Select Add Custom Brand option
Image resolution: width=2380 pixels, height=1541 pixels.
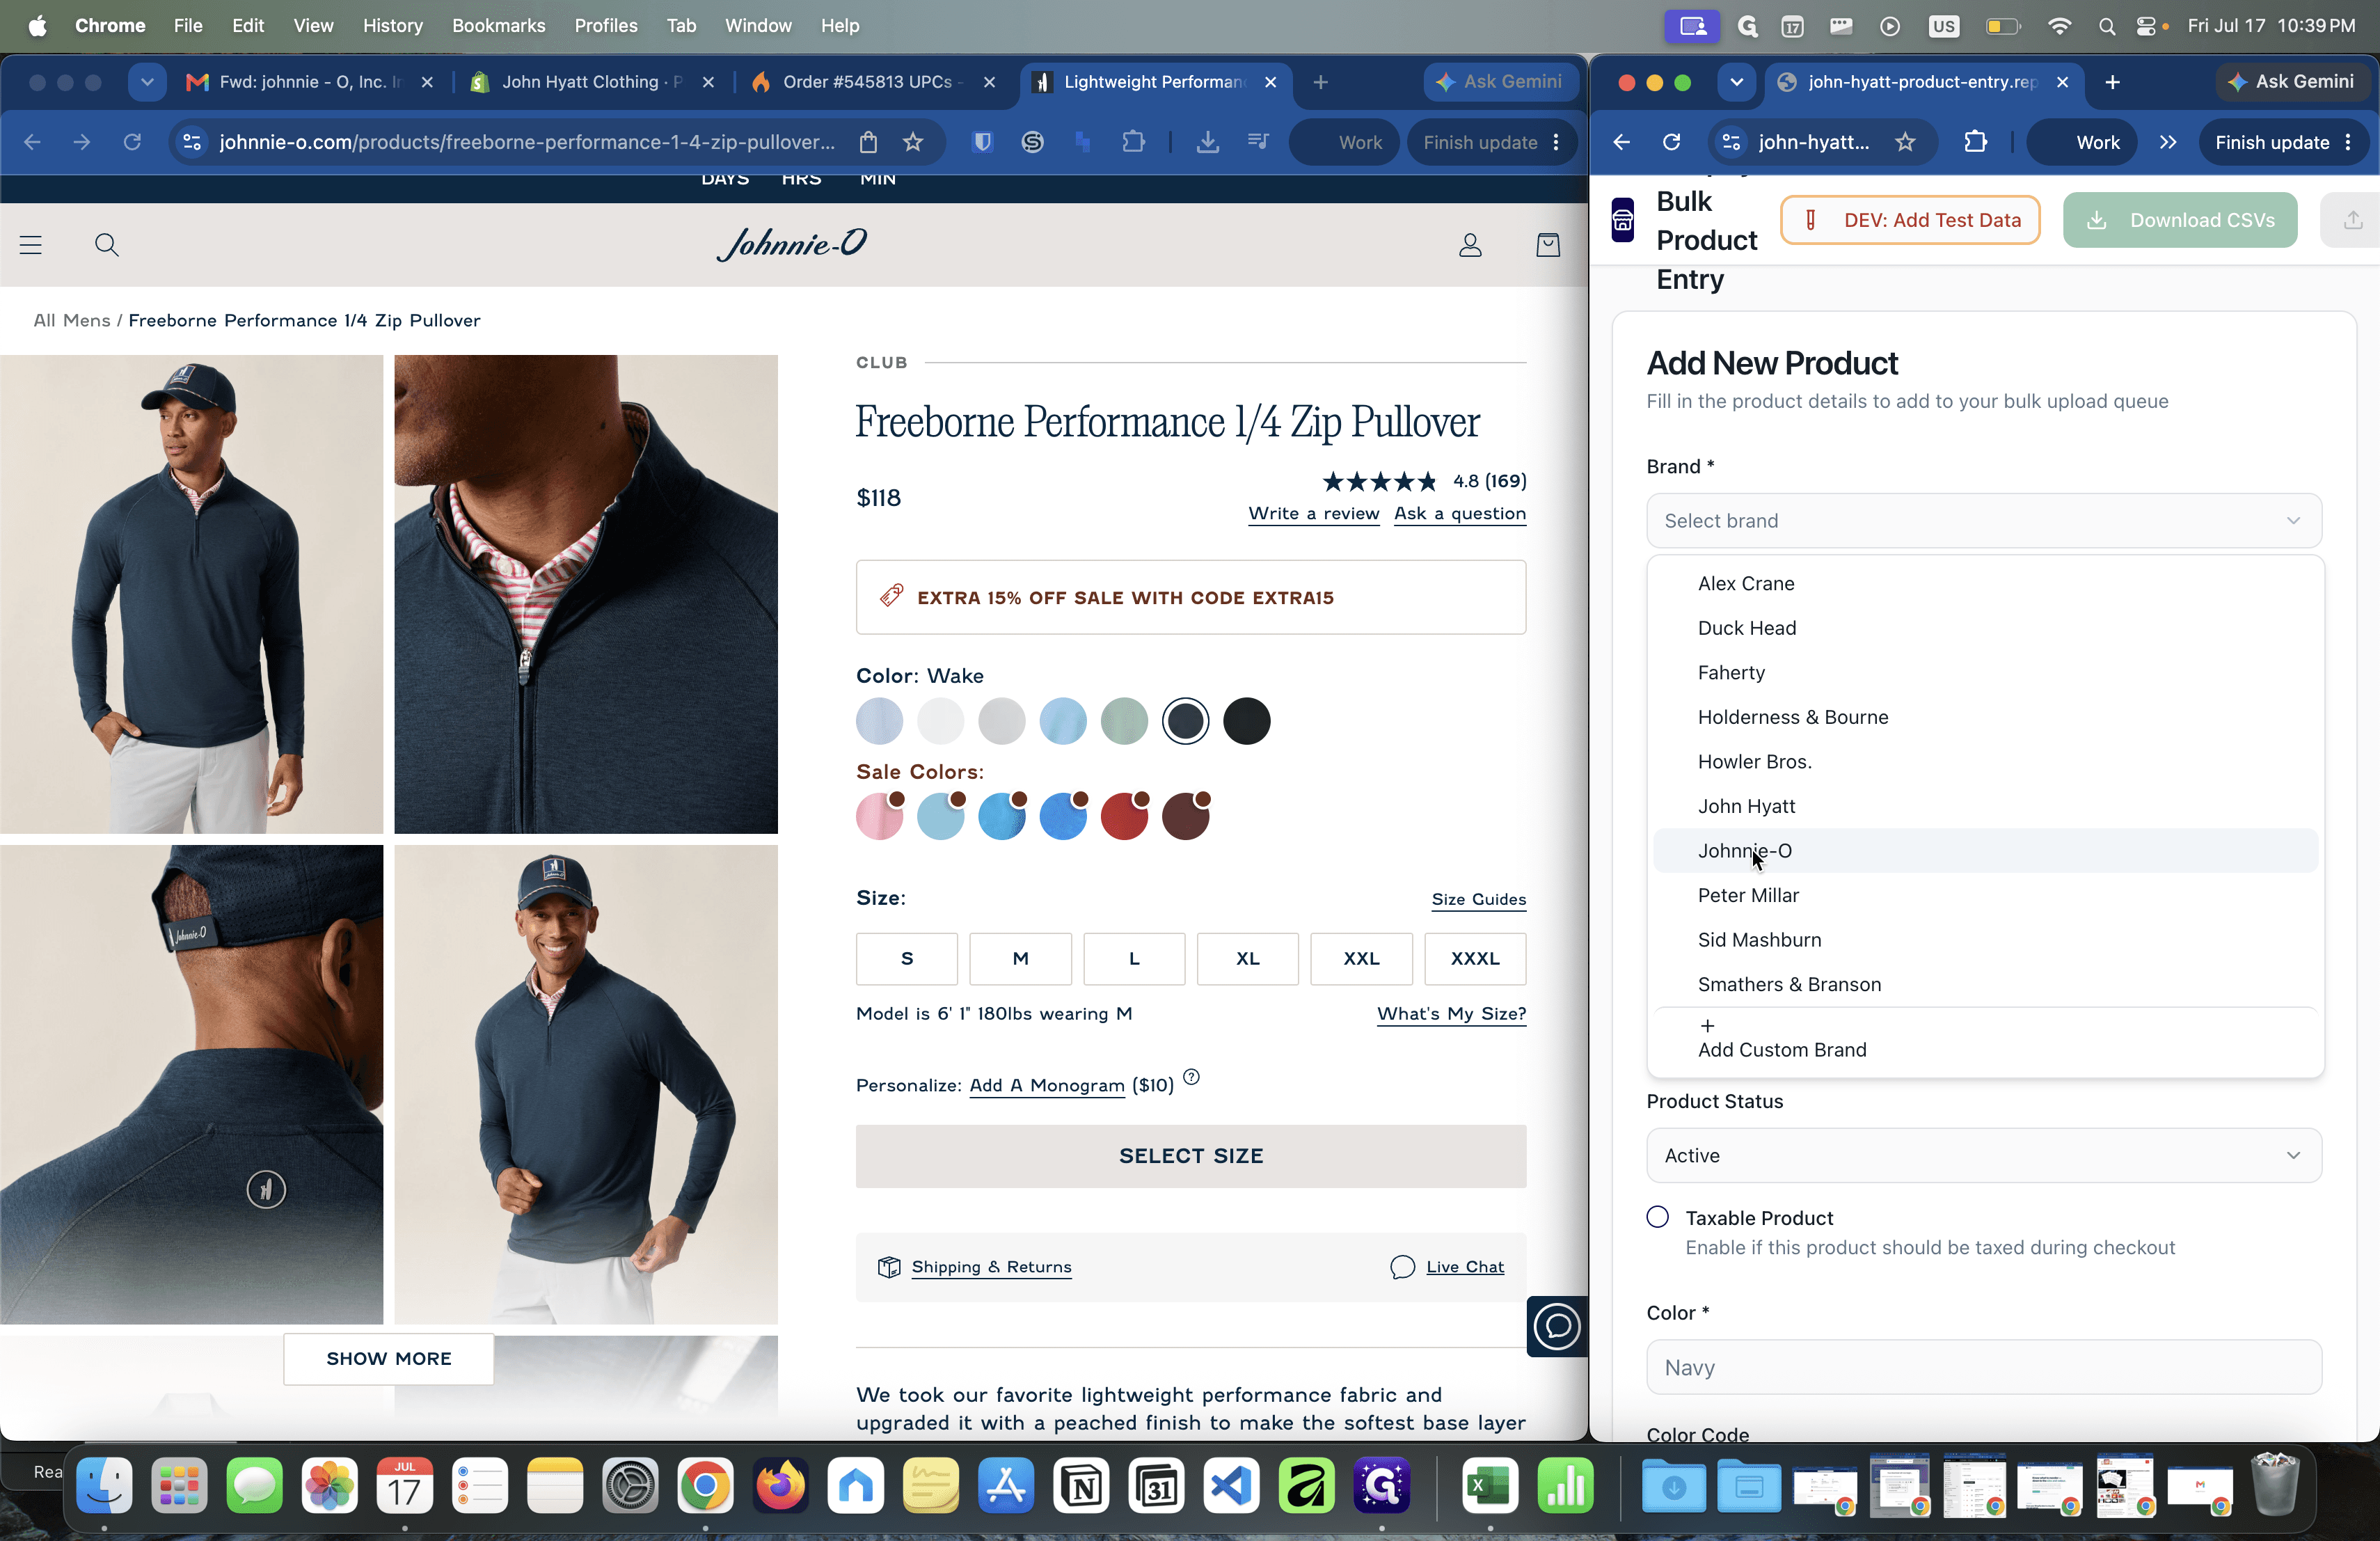pos(1985,1039)
